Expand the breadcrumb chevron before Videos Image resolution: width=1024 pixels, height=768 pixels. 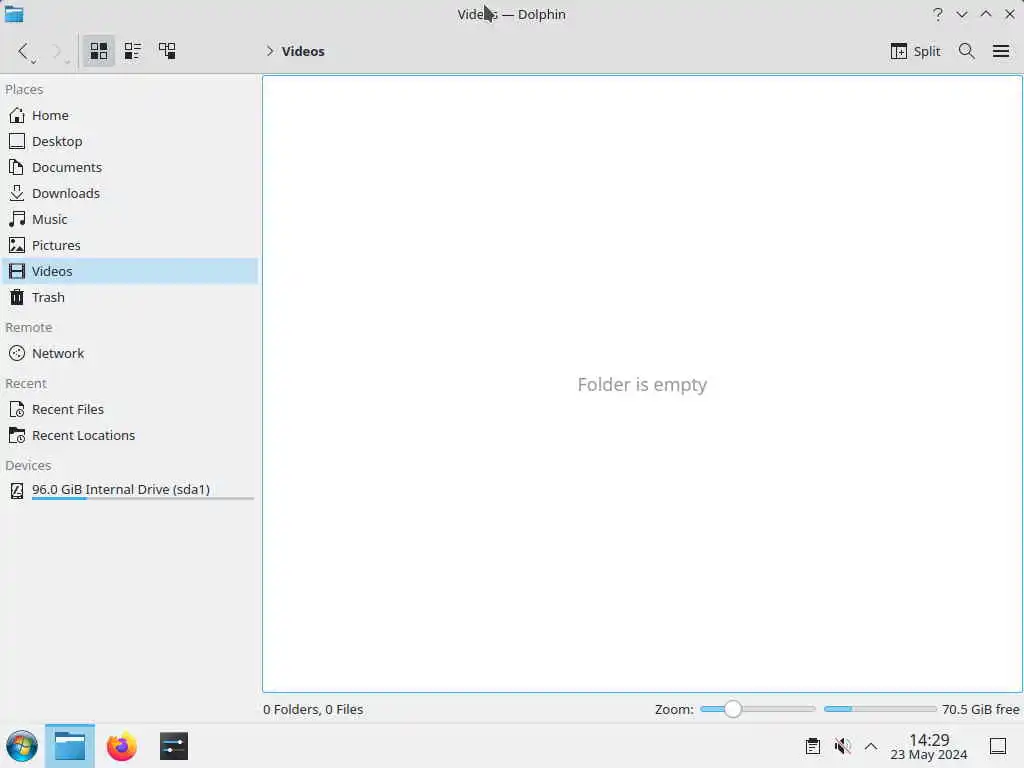pyautogui.click(x=270, y=51)
